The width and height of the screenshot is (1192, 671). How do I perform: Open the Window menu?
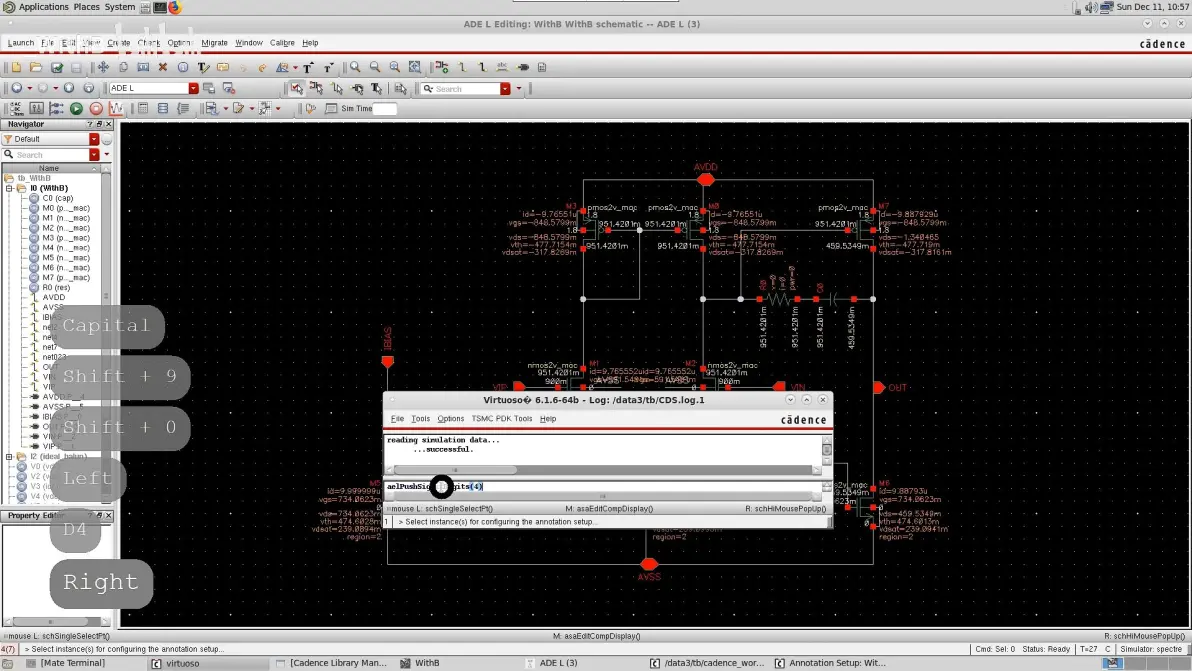click(249, 43)
